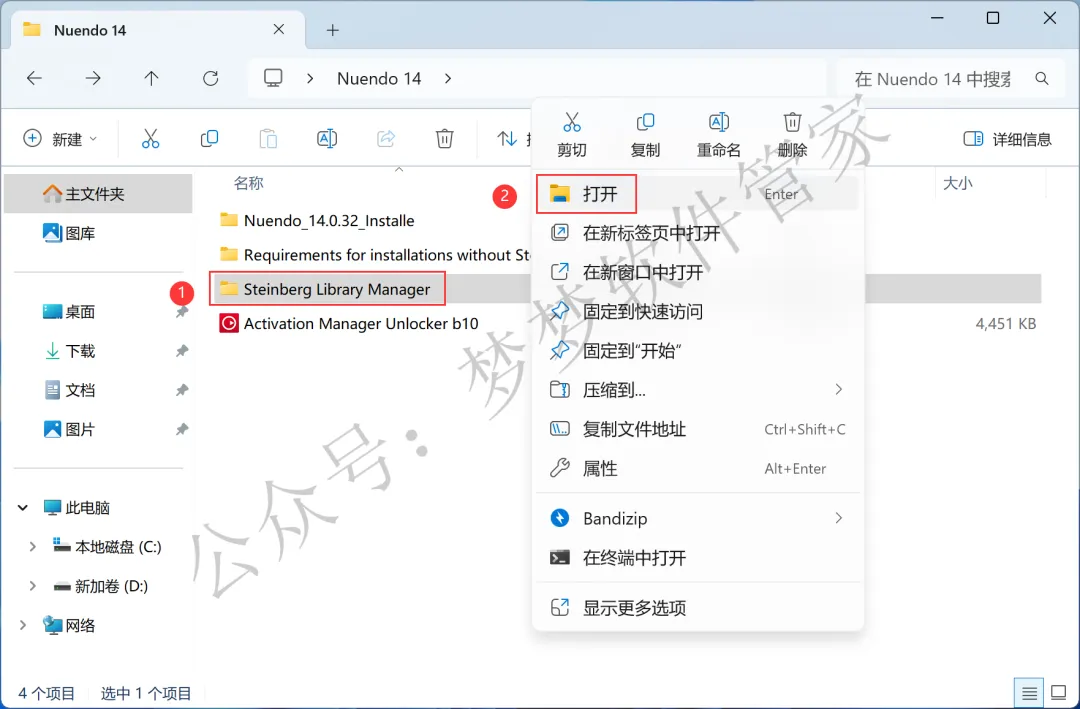Image resolution: width=1080 pixels, height=709 pixels.
Task: Switch to large thumbnails view icon
Action: (1058, 692)
